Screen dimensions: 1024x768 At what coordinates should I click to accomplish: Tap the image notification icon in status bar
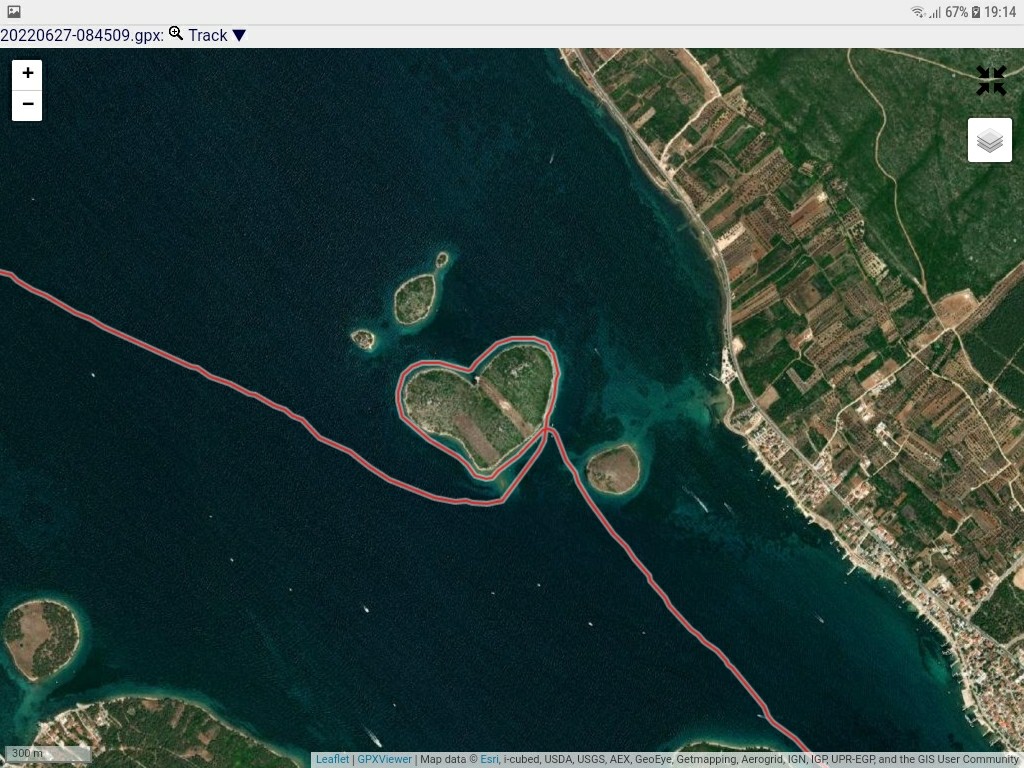click(x=14, y=11)
